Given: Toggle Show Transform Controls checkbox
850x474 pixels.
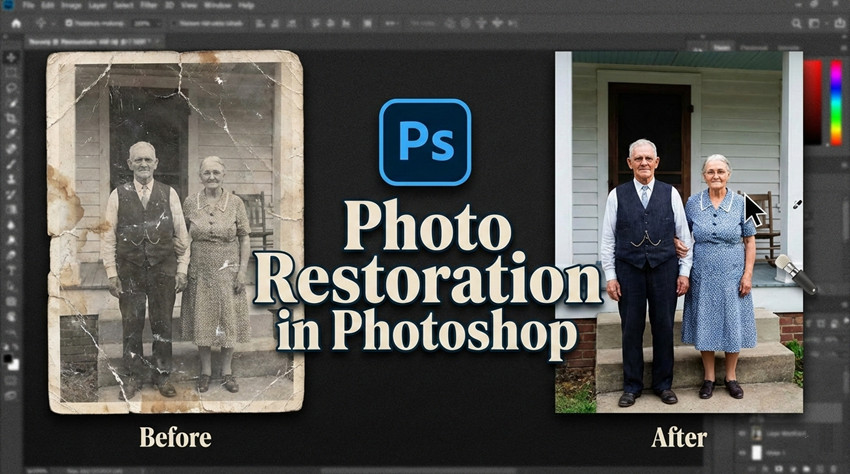Looking at the screenshot, I should tap(175, 23).
